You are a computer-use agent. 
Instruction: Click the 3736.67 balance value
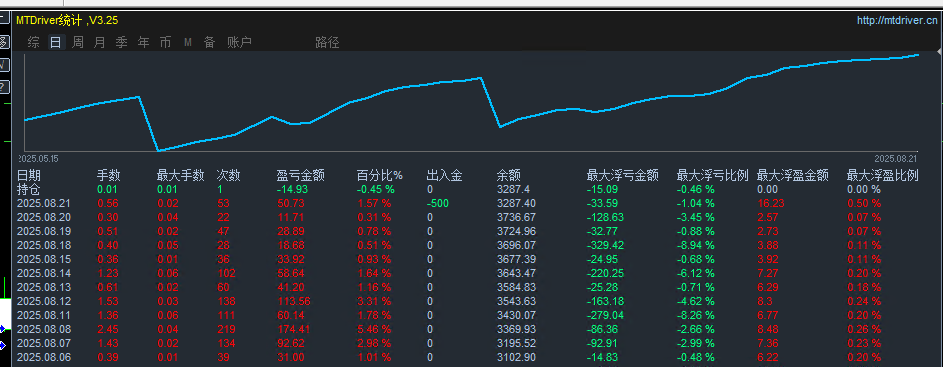[516, 218]
